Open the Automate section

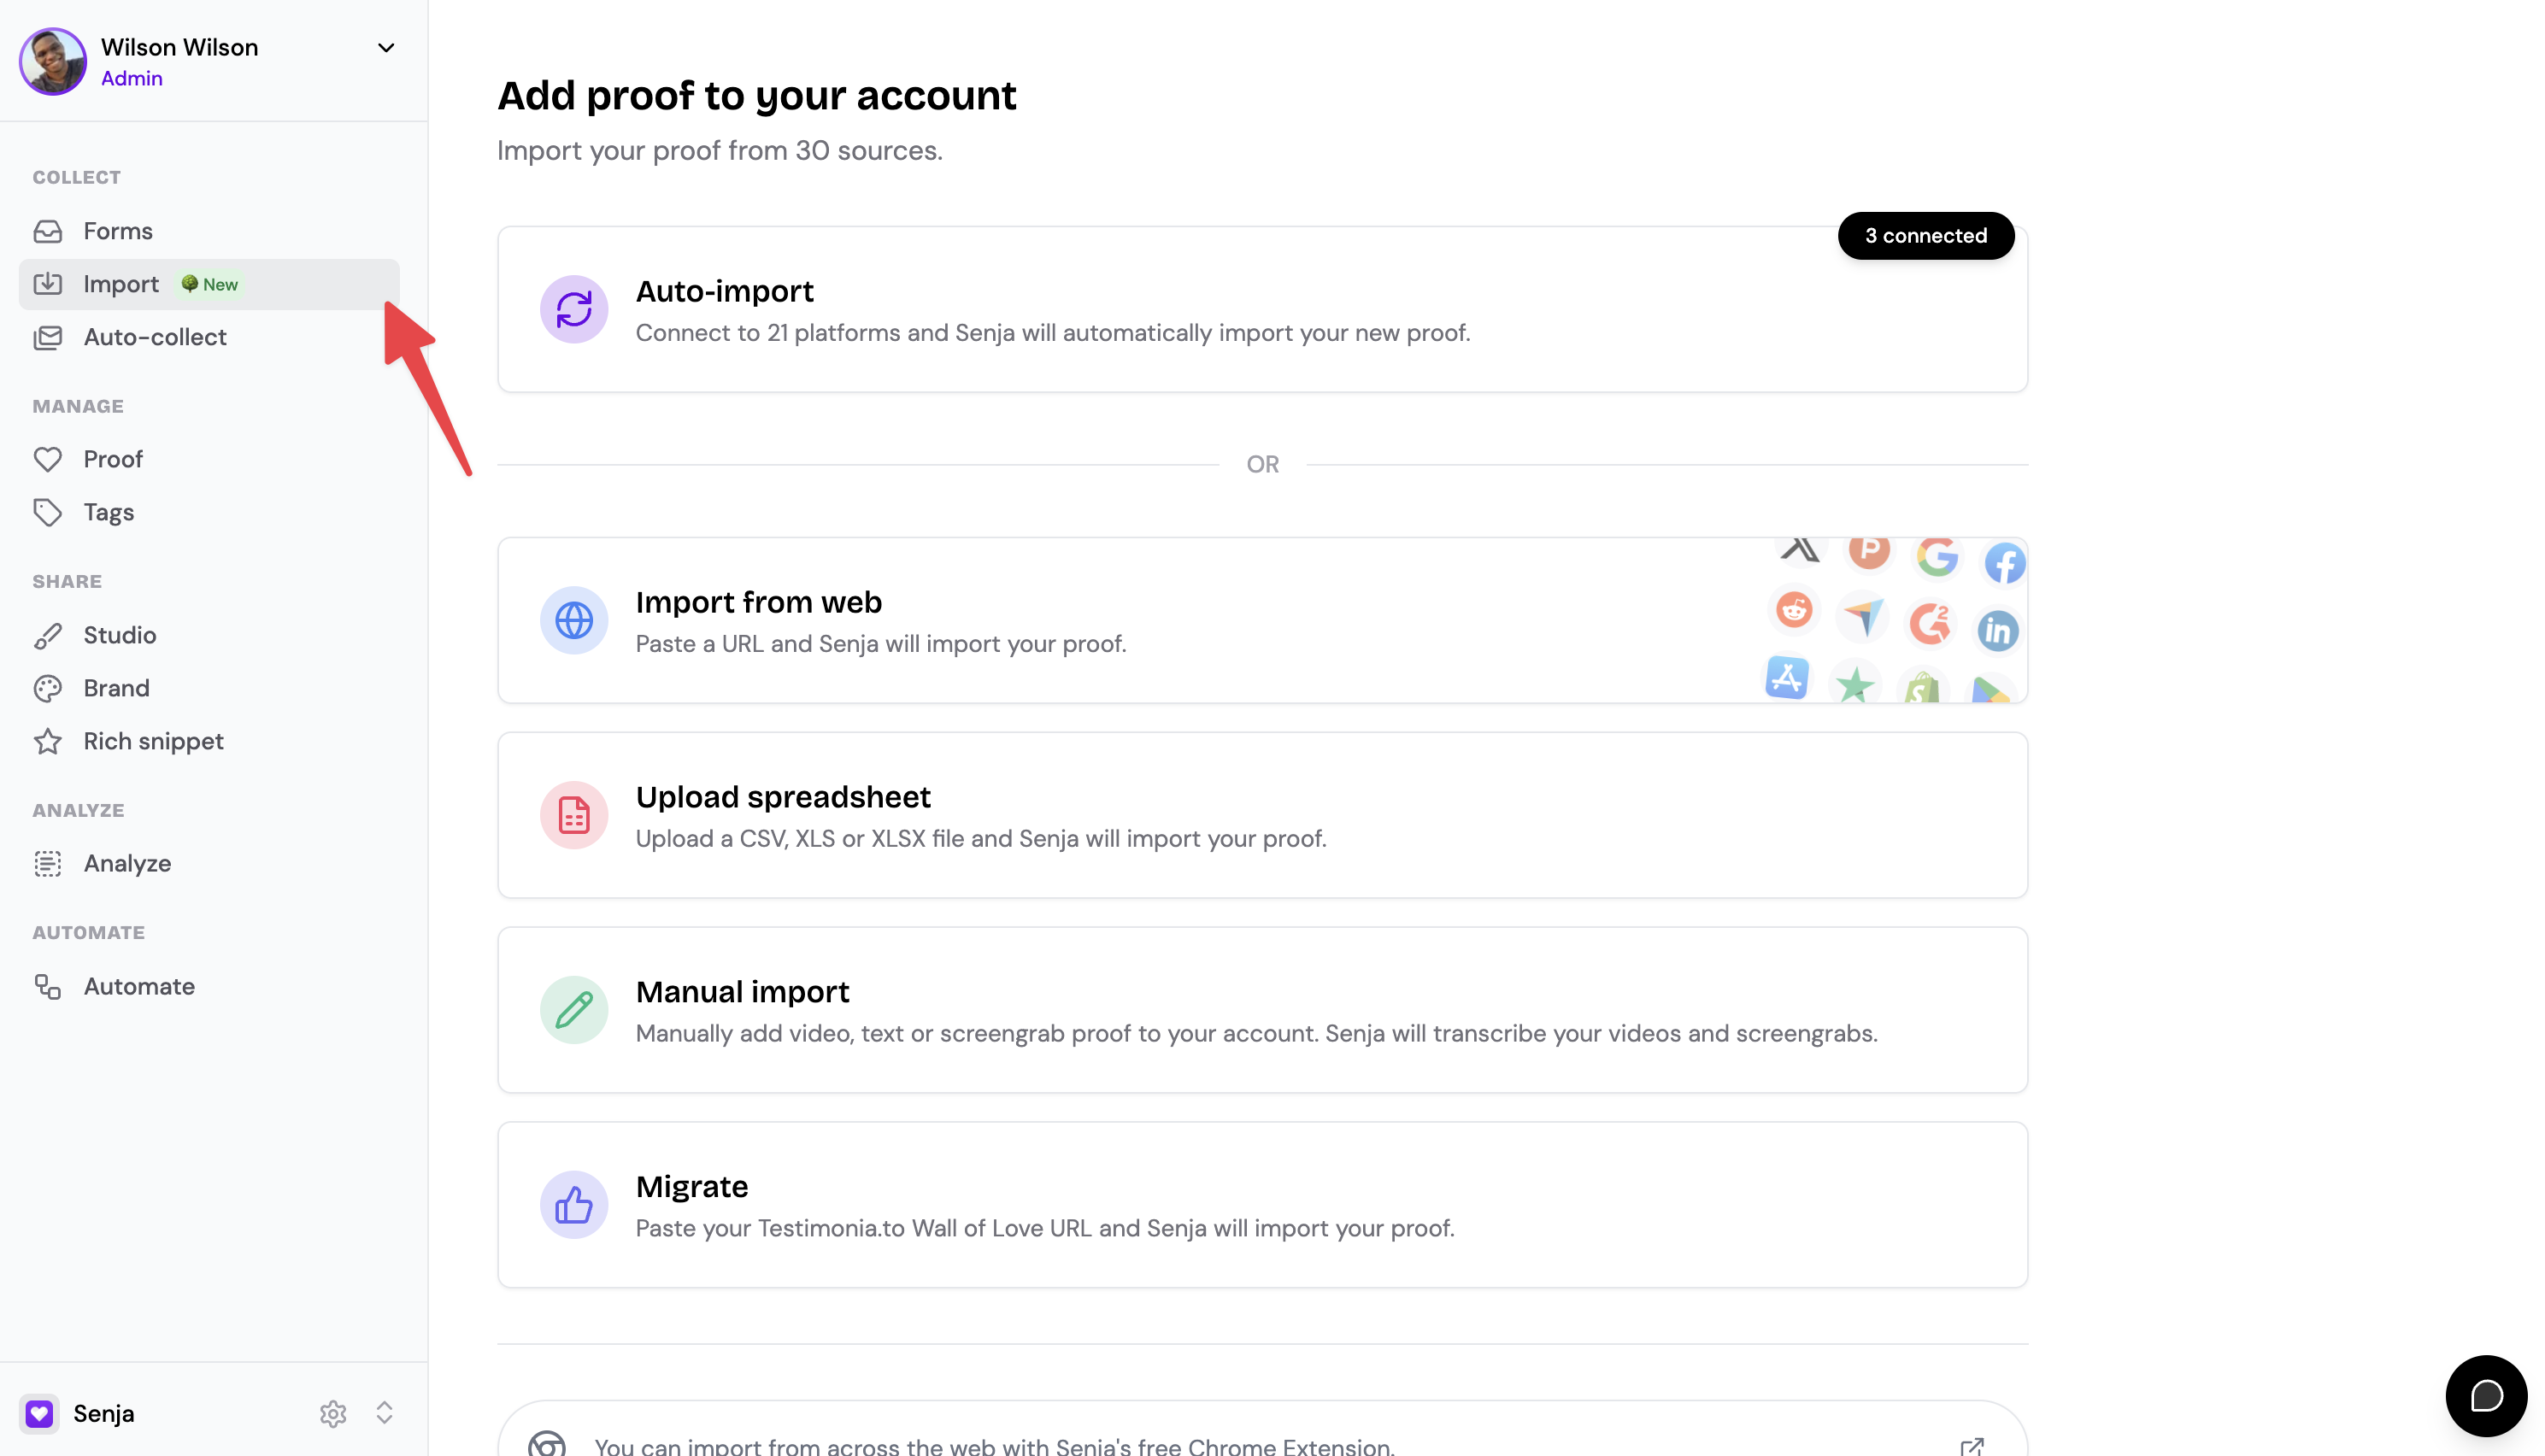click(209, 986)
